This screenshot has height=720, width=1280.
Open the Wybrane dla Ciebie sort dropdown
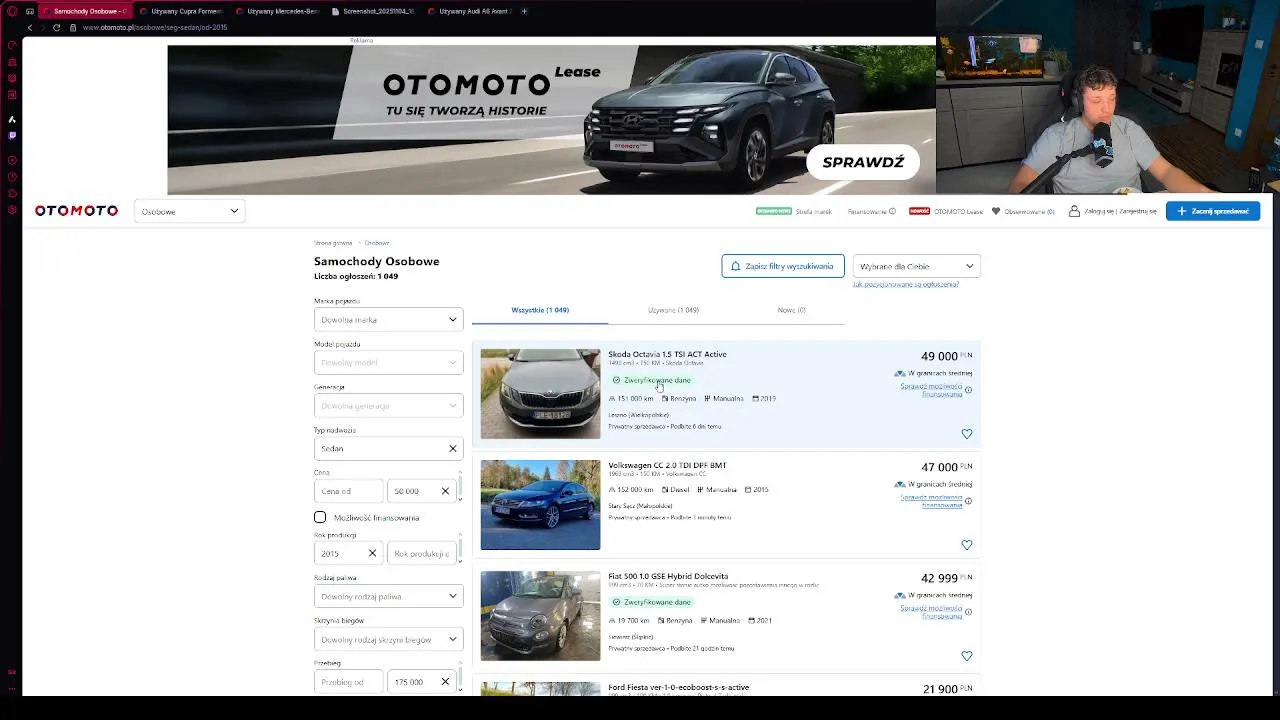[916, 266]
